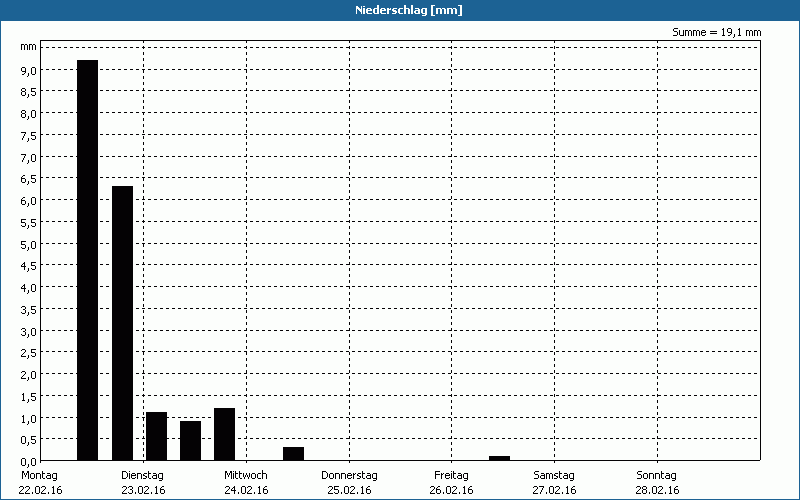Image resolution: width=800 pixels, height=500 pixels.
Task: Click the 1,5 y-axis value
Action: [29, 397]
